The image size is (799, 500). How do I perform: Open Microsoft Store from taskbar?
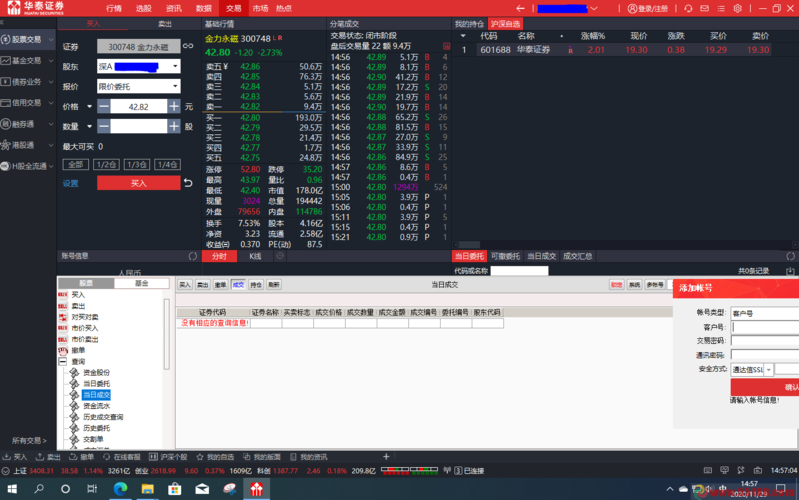coord(175,489)
